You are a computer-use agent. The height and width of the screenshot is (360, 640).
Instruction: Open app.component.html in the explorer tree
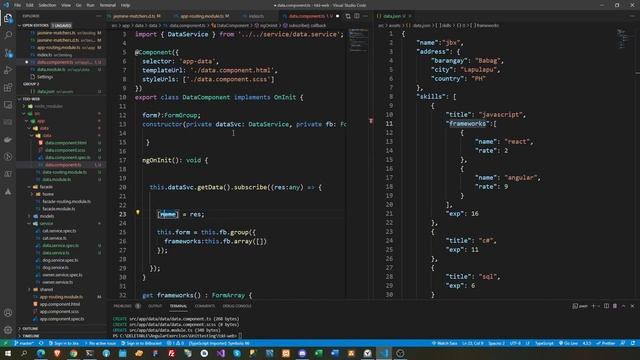click(x=60, y=304)
